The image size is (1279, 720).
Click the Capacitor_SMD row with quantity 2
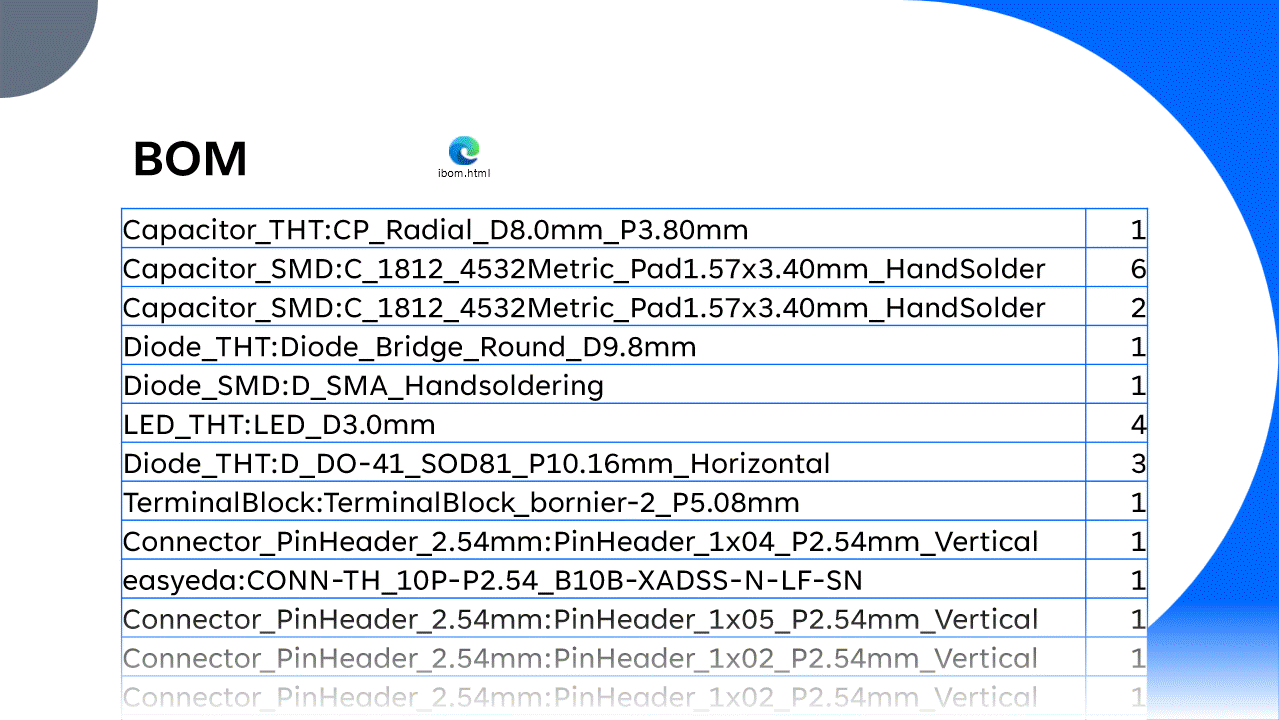click(x=583, y=308)
